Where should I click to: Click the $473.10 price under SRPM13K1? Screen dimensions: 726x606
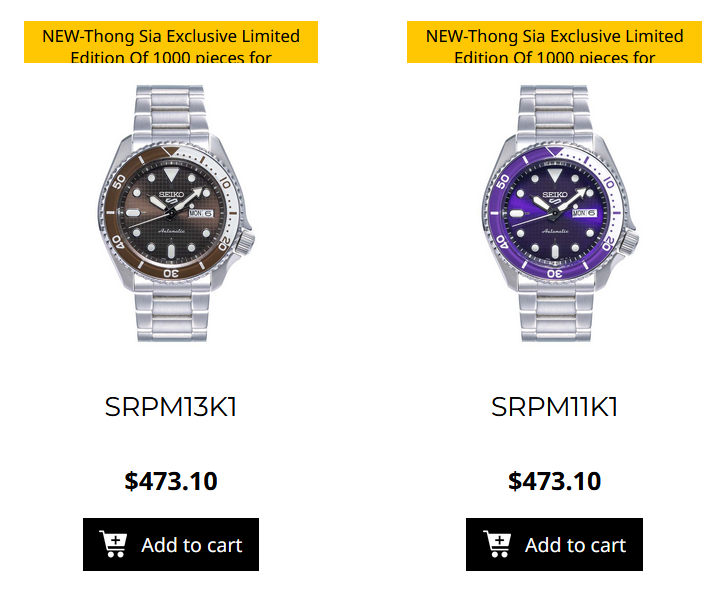[171, 481]
